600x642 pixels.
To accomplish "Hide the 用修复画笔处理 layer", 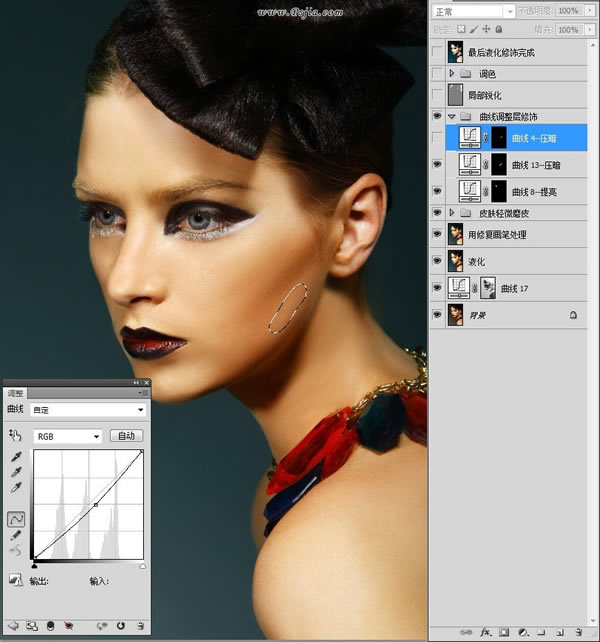I will 437,234.
